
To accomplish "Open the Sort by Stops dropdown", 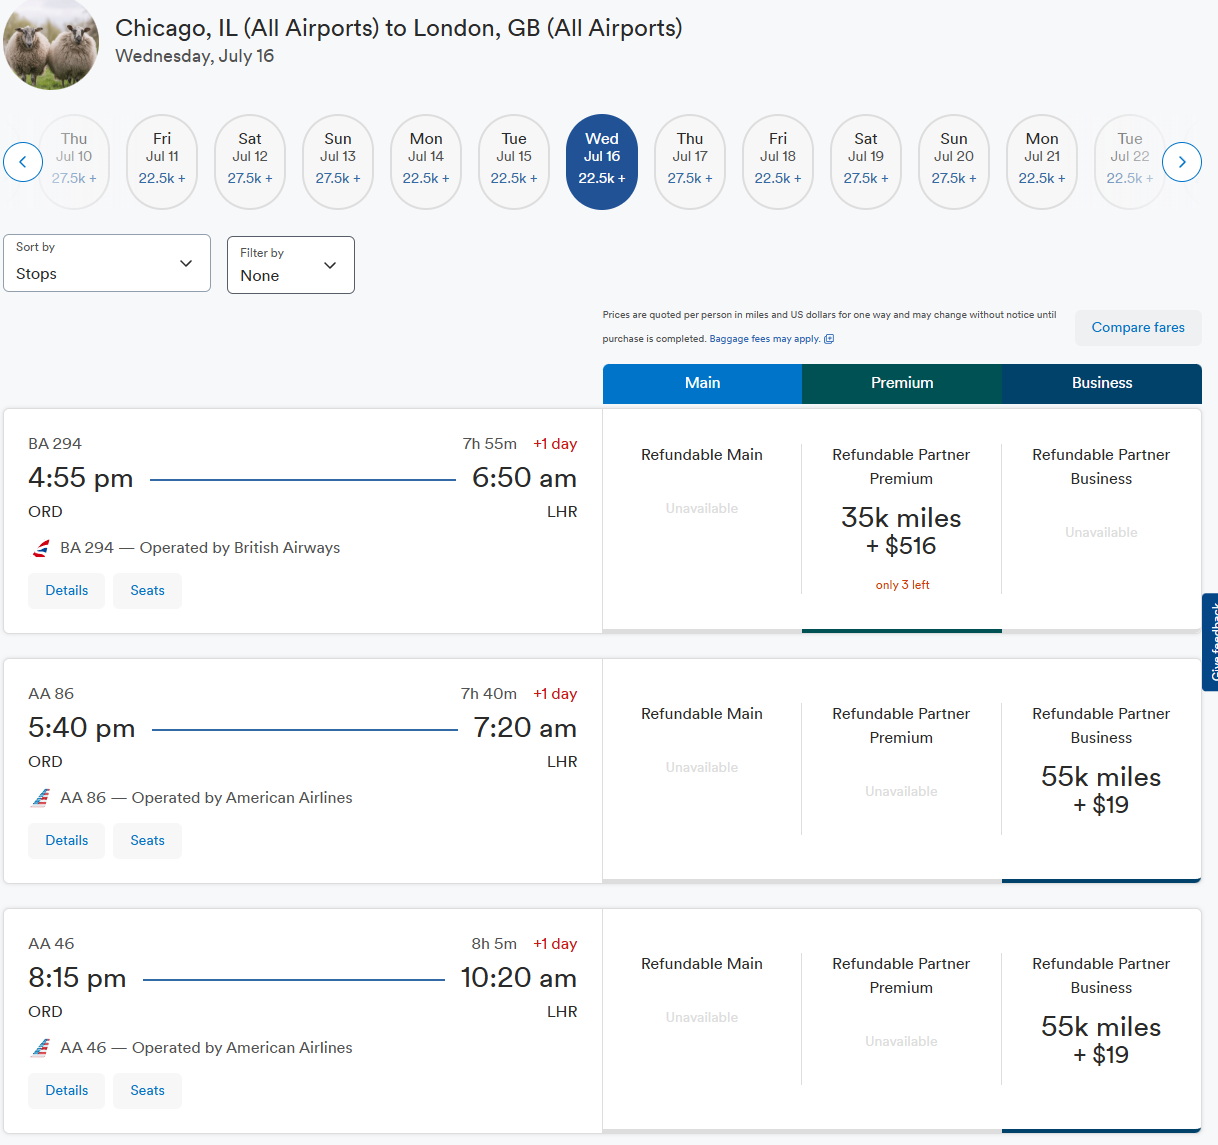I will [107, 263].
